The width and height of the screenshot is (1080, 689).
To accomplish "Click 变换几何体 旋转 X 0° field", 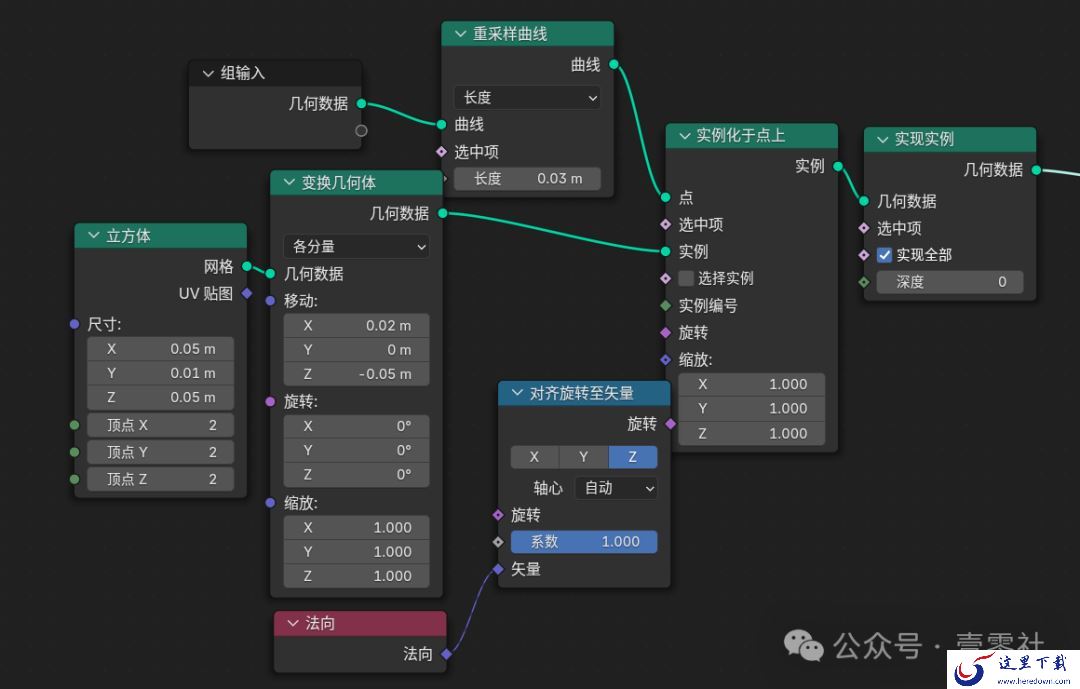I will click(357, 426).
